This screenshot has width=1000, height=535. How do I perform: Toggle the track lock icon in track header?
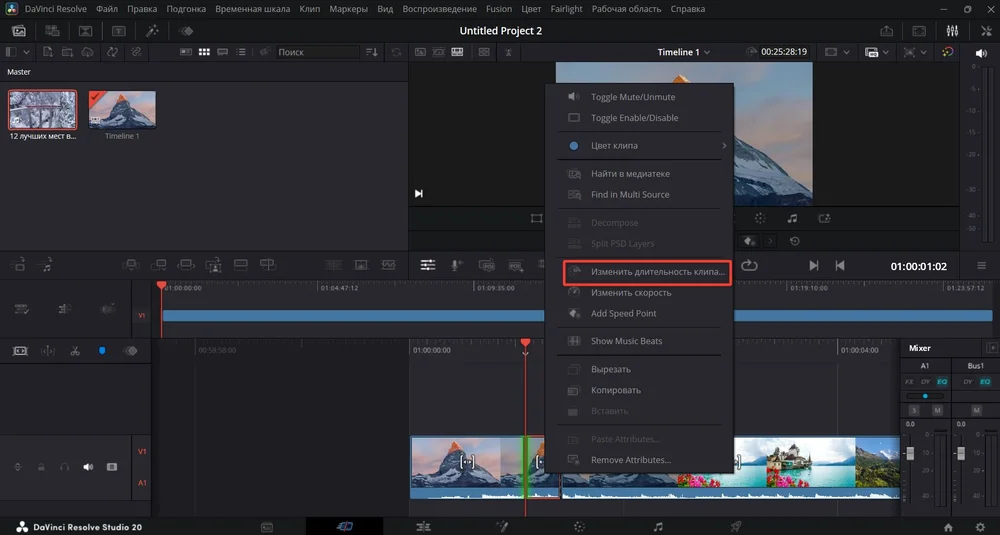tap(41, 467)
